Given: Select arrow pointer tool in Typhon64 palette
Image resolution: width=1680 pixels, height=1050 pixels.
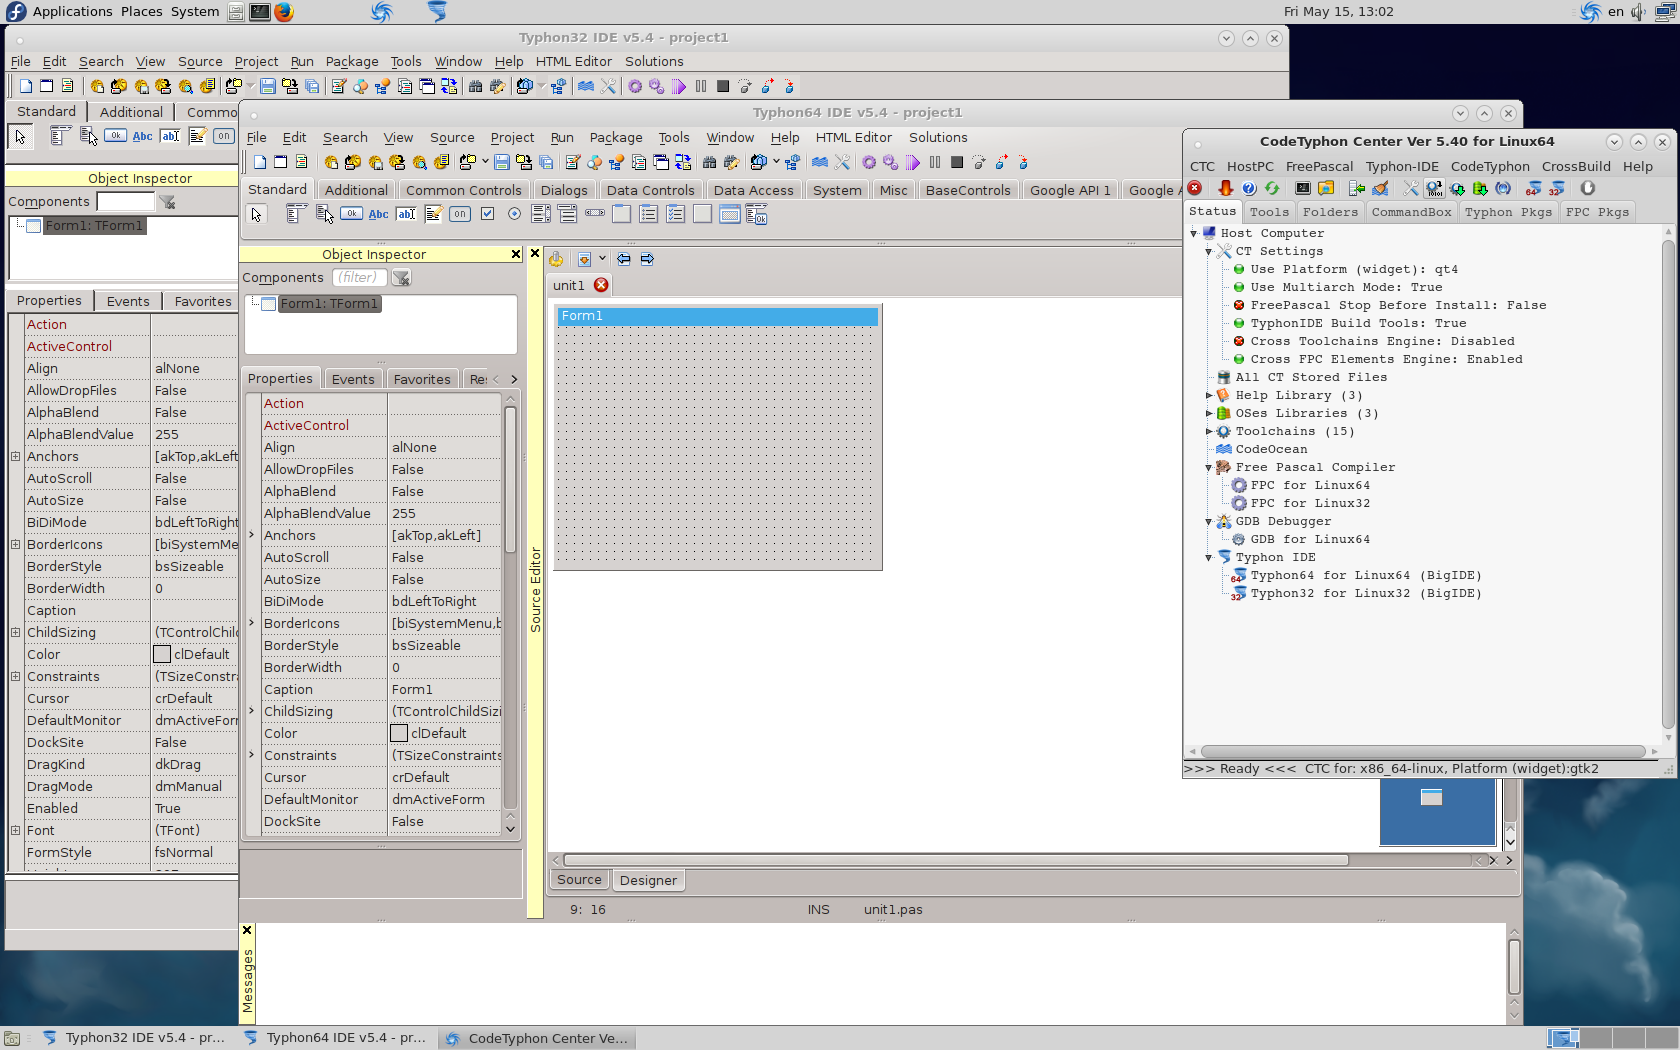Looking at the screenshot, I should pyautogui.click(x=257, y=214).
